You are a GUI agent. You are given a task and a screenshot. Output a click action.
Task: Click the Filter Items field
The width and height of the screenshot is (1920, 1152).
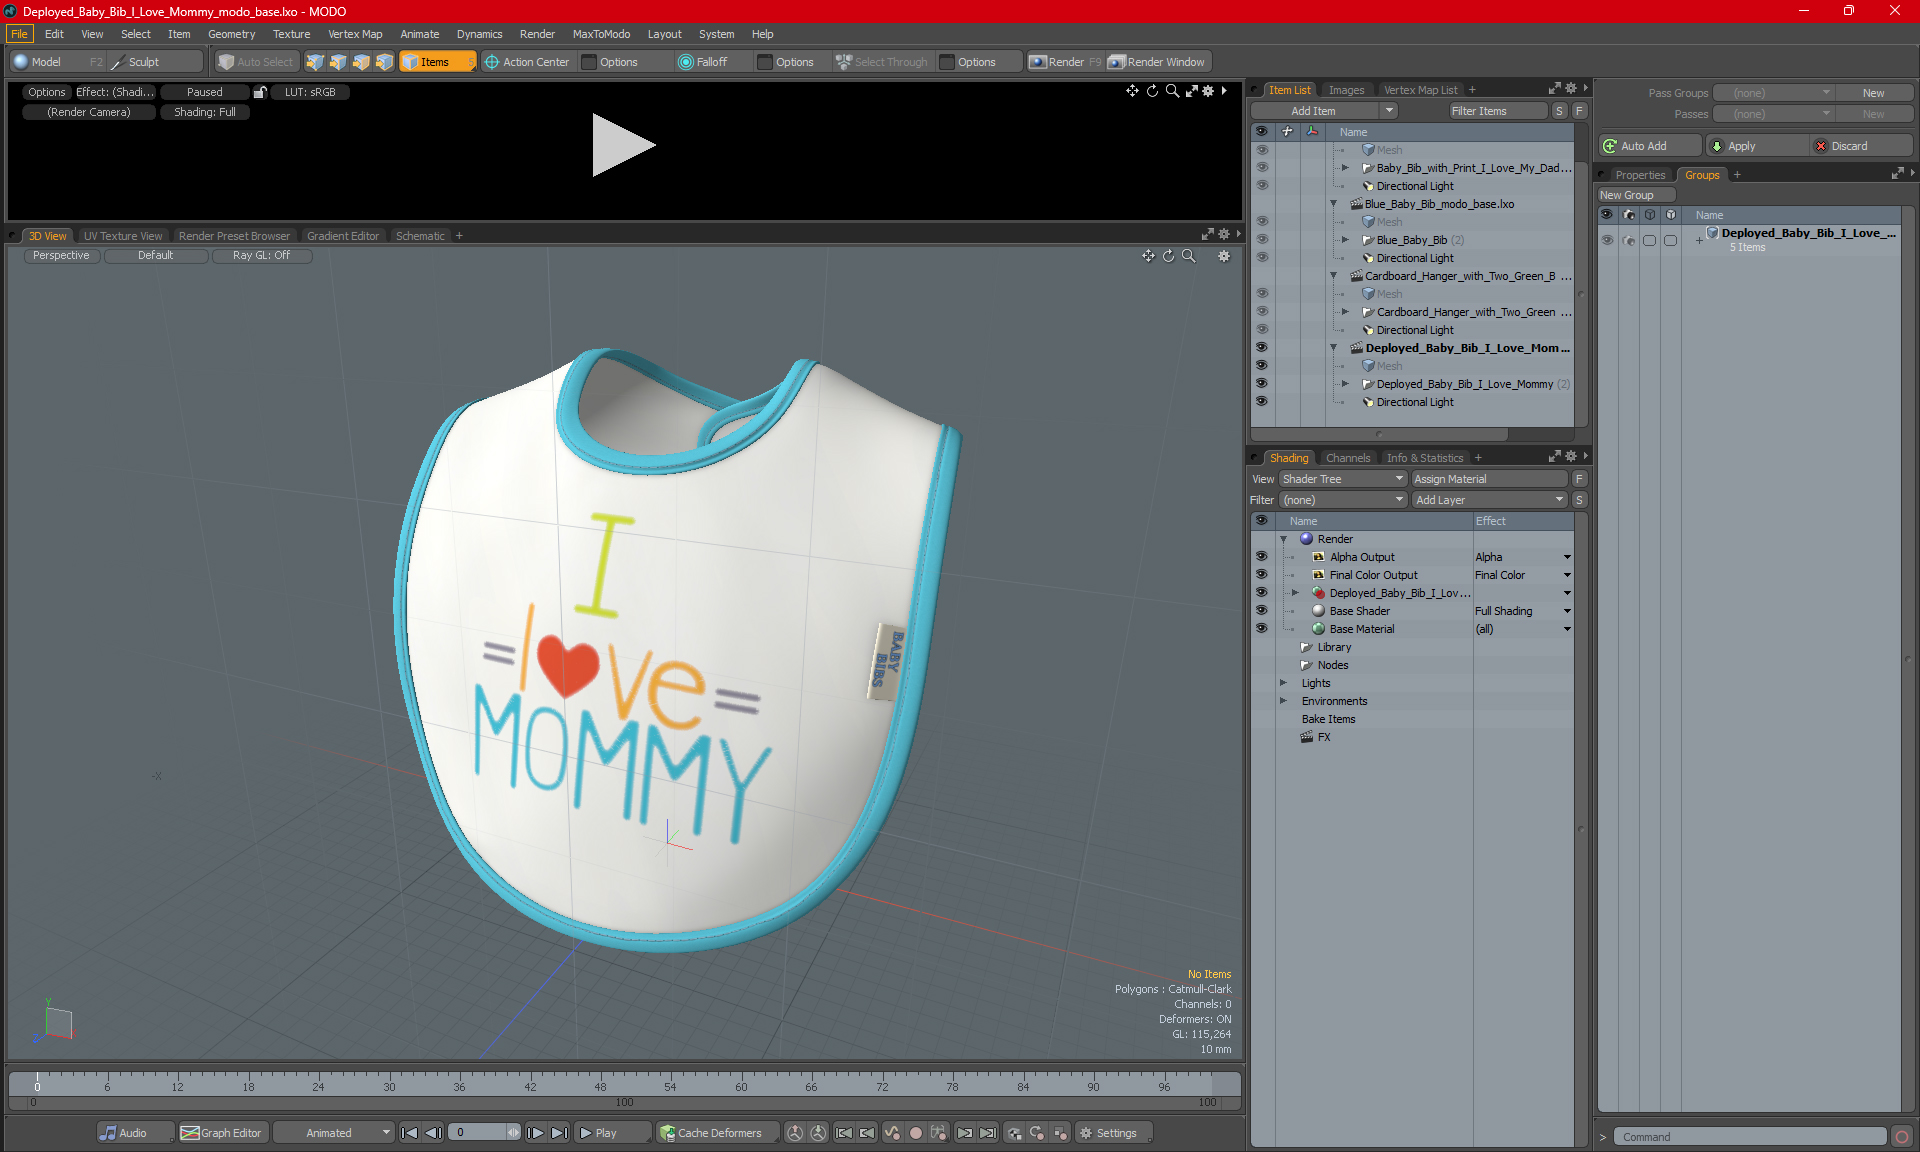1498,111
